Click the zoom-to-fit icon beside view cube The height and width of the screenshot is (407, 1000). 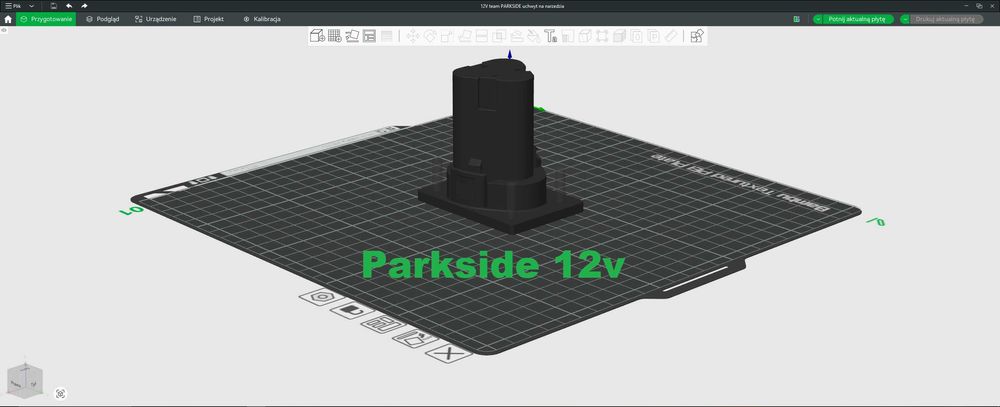(61, 394)
